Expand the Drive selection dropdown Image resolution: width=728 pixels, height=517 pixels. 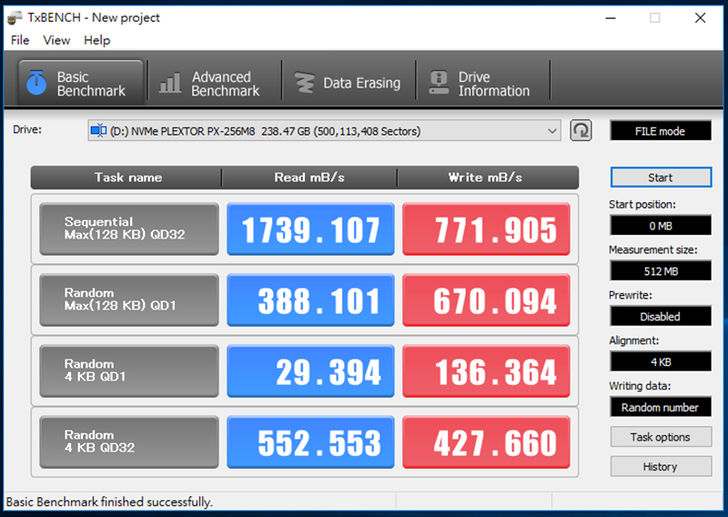[x=553, y=131]
